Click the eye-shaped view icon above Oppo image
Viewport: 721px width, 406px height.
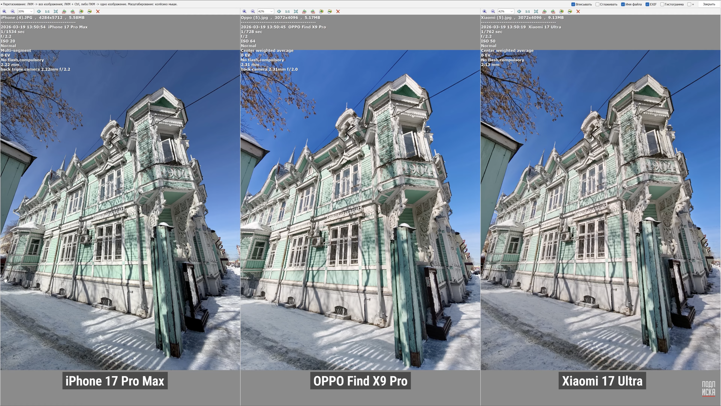point(279,11)
